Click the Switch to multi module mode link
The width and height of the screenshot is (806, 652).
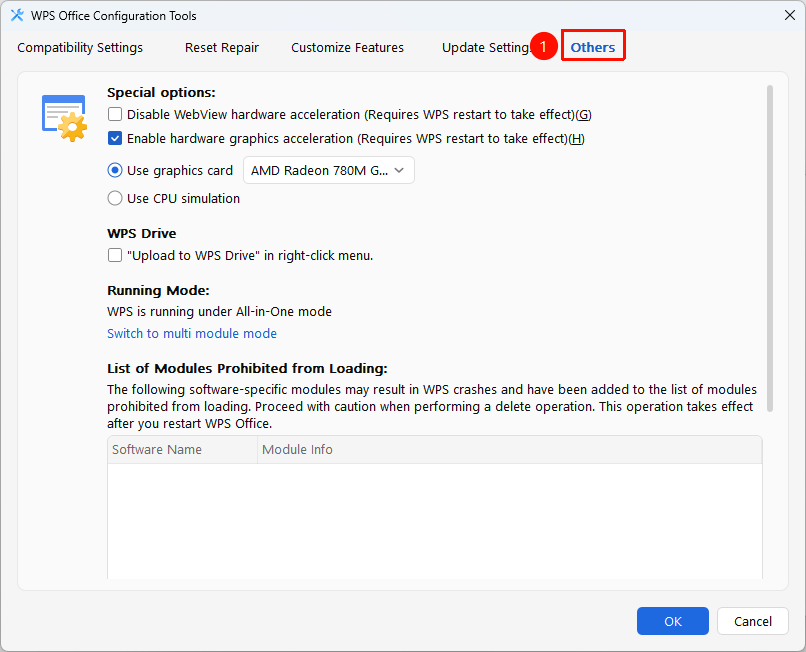[192, 333]
